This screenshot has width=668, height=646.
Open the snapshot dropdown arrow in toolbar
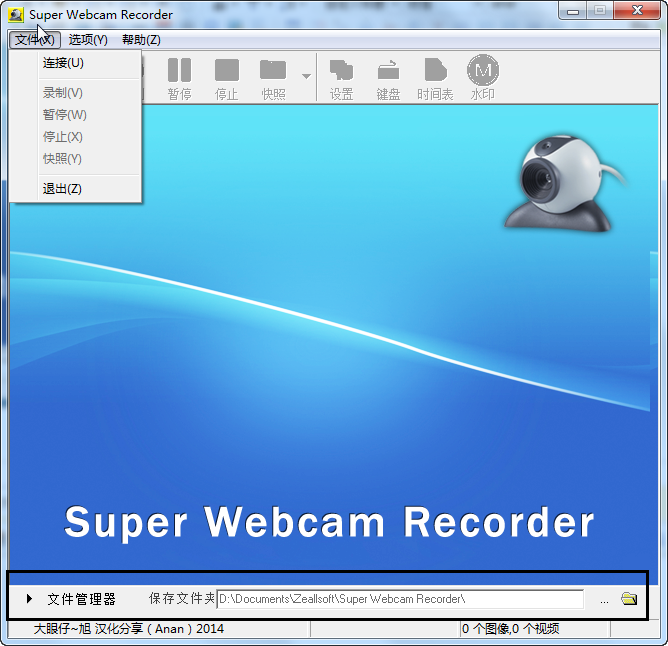coord(306,77)
